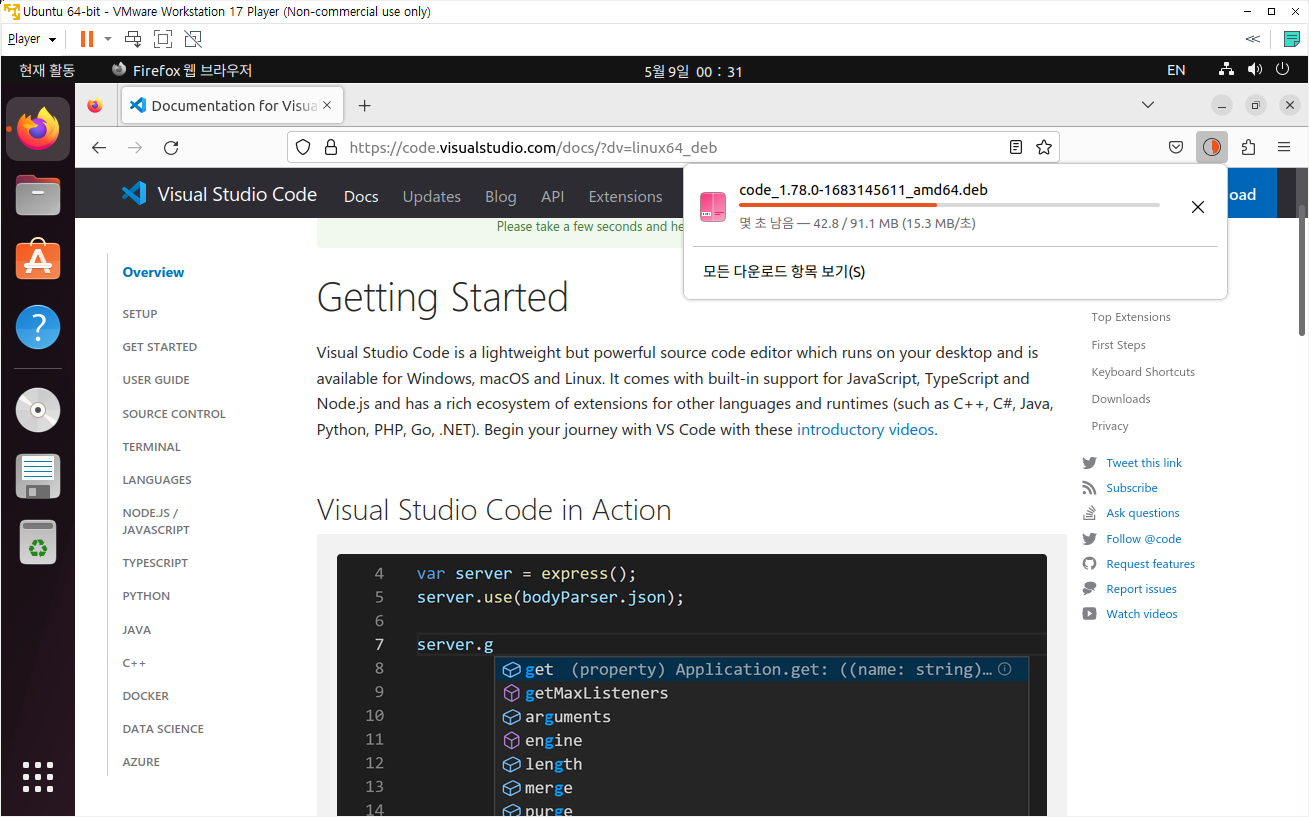Open the SETUP section in the sidebar
Image resolution: width=1309 pixels, height=817 pixels.
pyautogui.click(x=140, y=314)
